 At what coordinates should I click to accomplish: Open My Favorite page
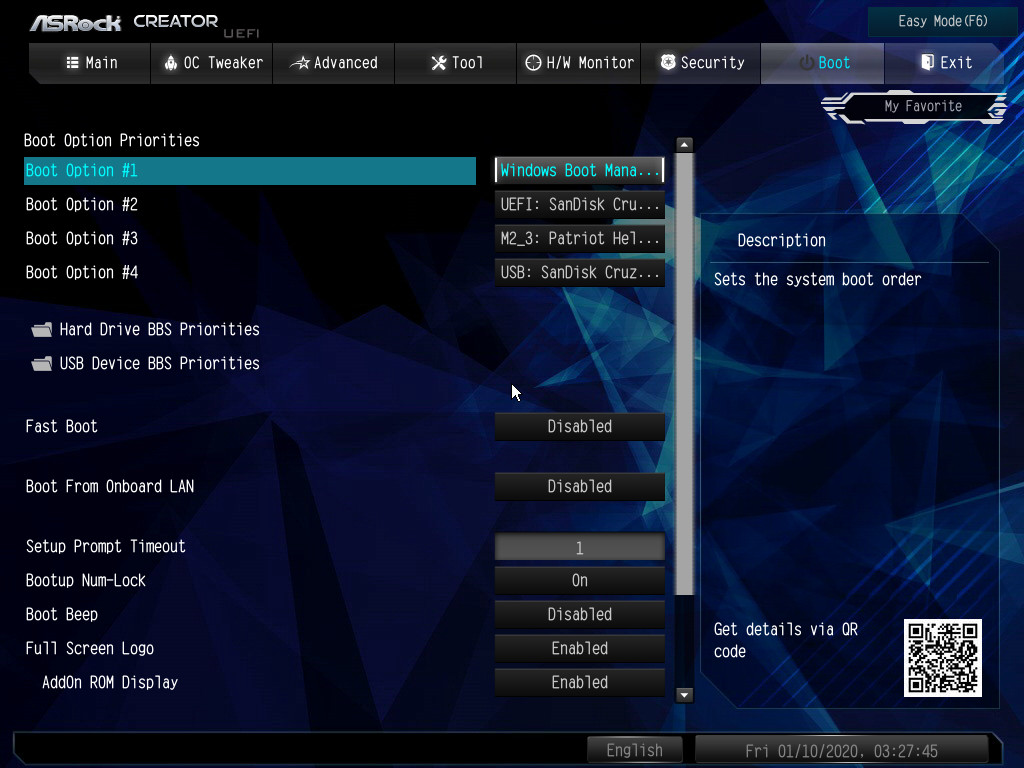point(922,106)
